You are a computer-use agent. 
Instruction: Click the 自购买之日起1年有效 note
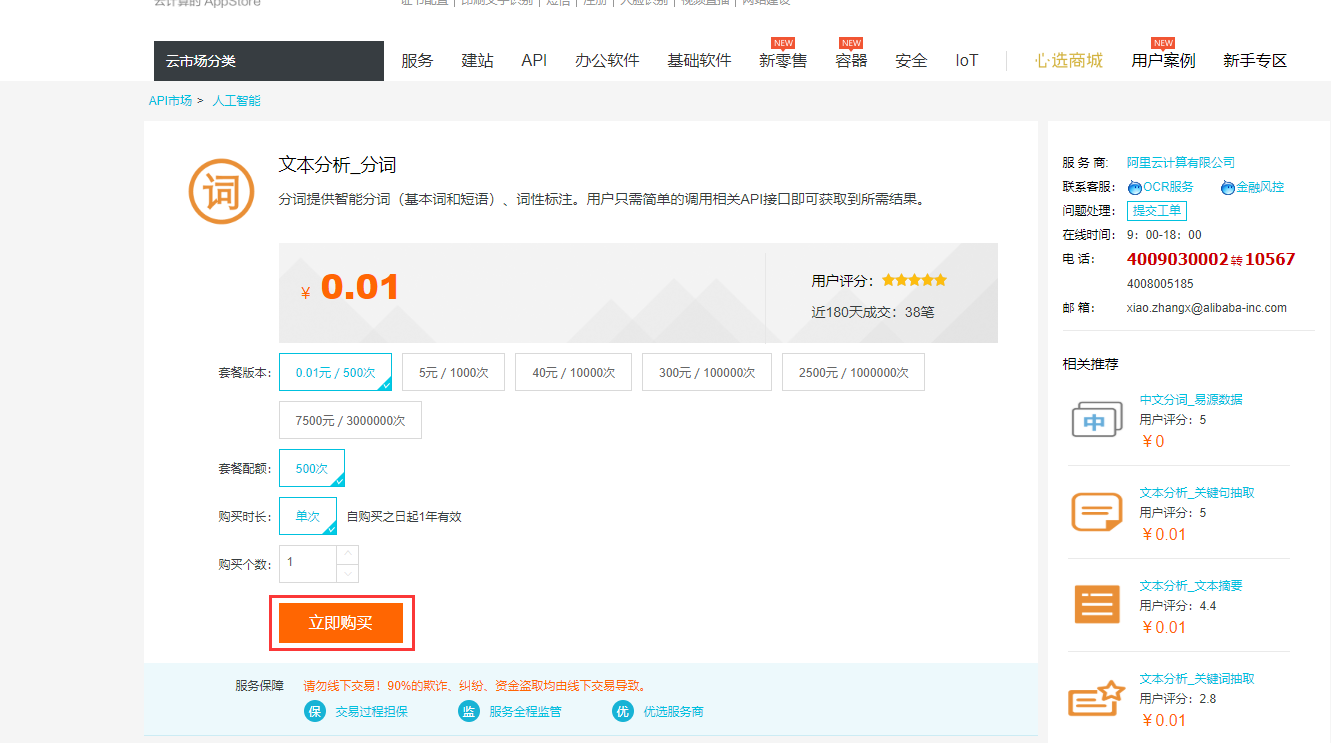pyautogui.click(x=404, y=517)
